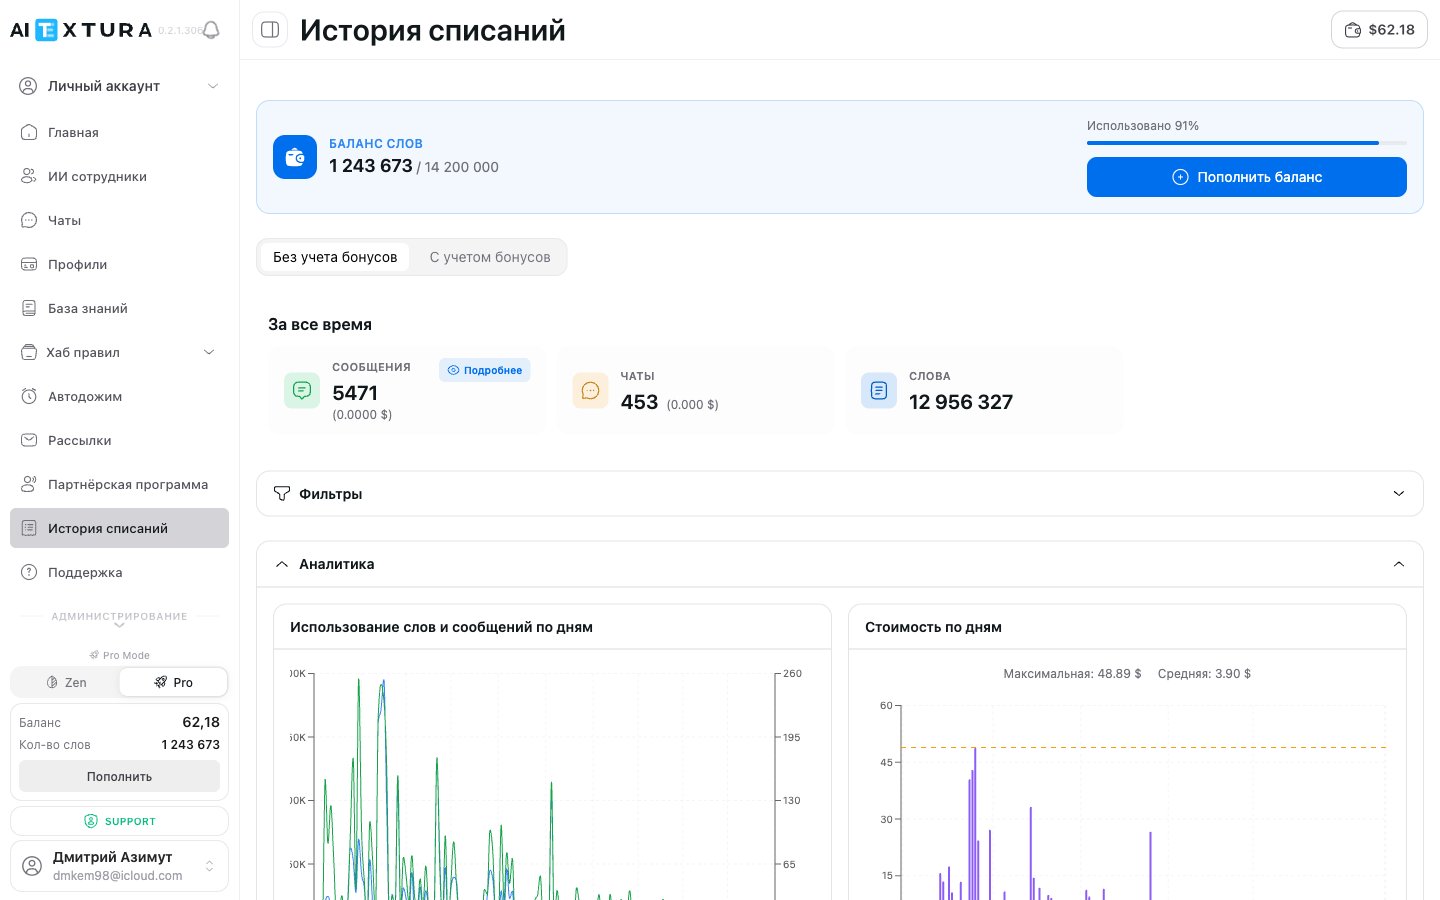Screen dimensions: 1440x900
Task: Click the Рассылки envelope icon
Action: 29,440
